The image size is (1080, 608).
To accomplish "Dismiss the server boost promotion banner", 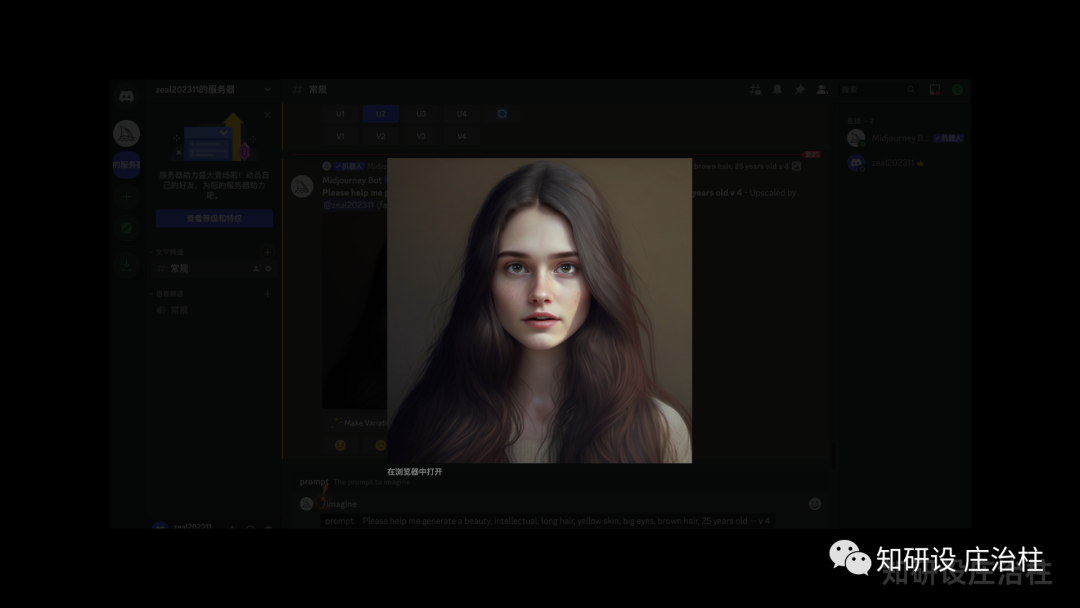I will point(268,115).
